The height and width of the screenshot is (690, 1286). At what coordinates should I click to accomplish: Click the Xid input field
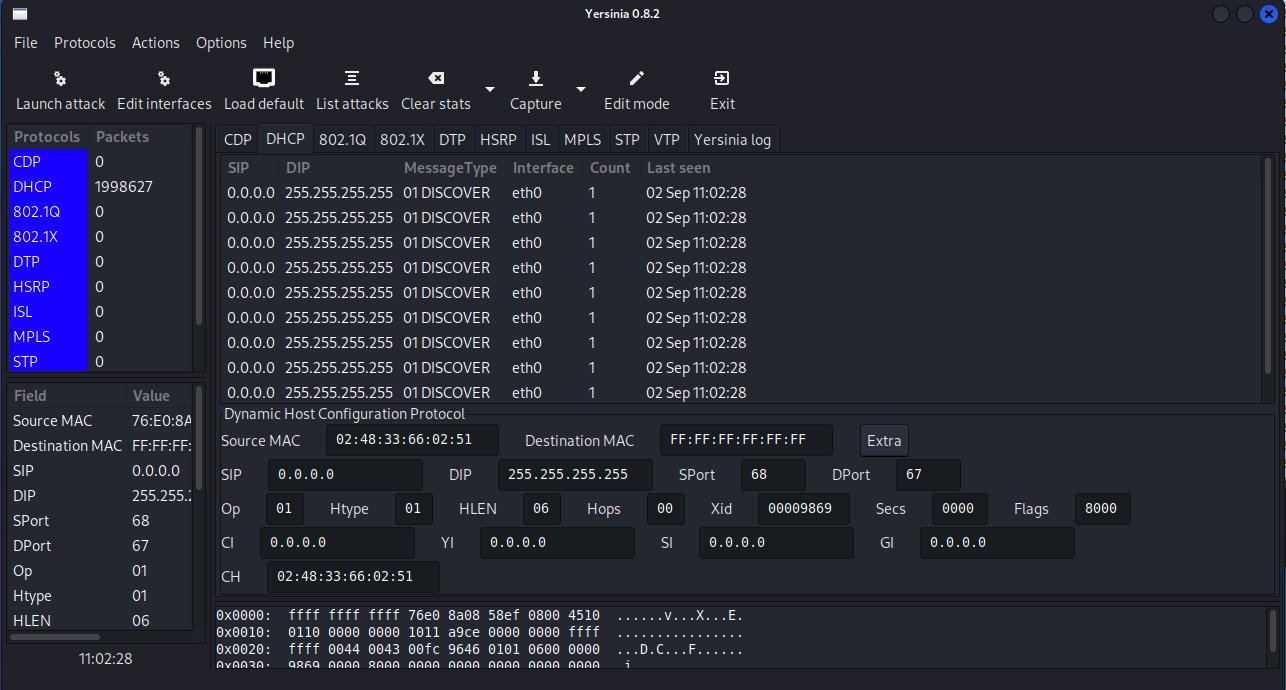click(x=803, y=509)
